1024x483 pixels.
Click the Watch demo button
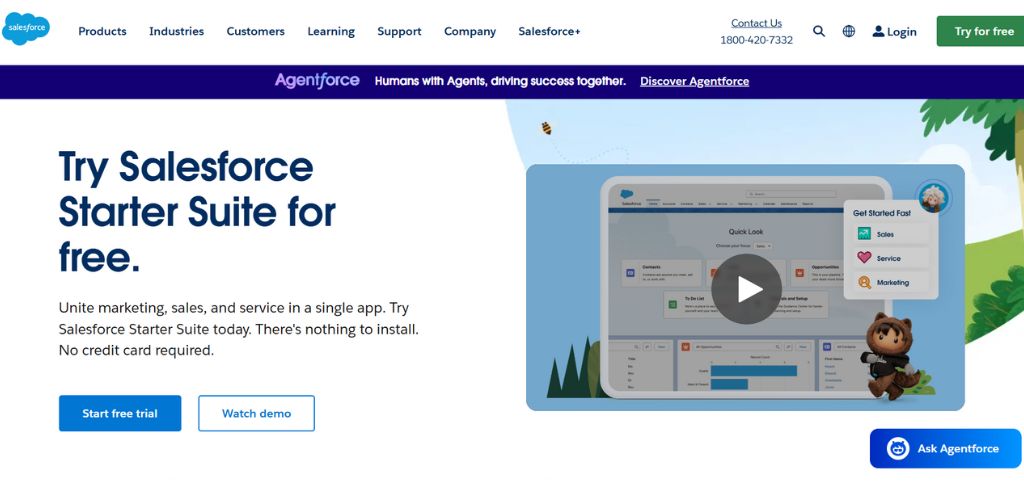pos(257,413)
